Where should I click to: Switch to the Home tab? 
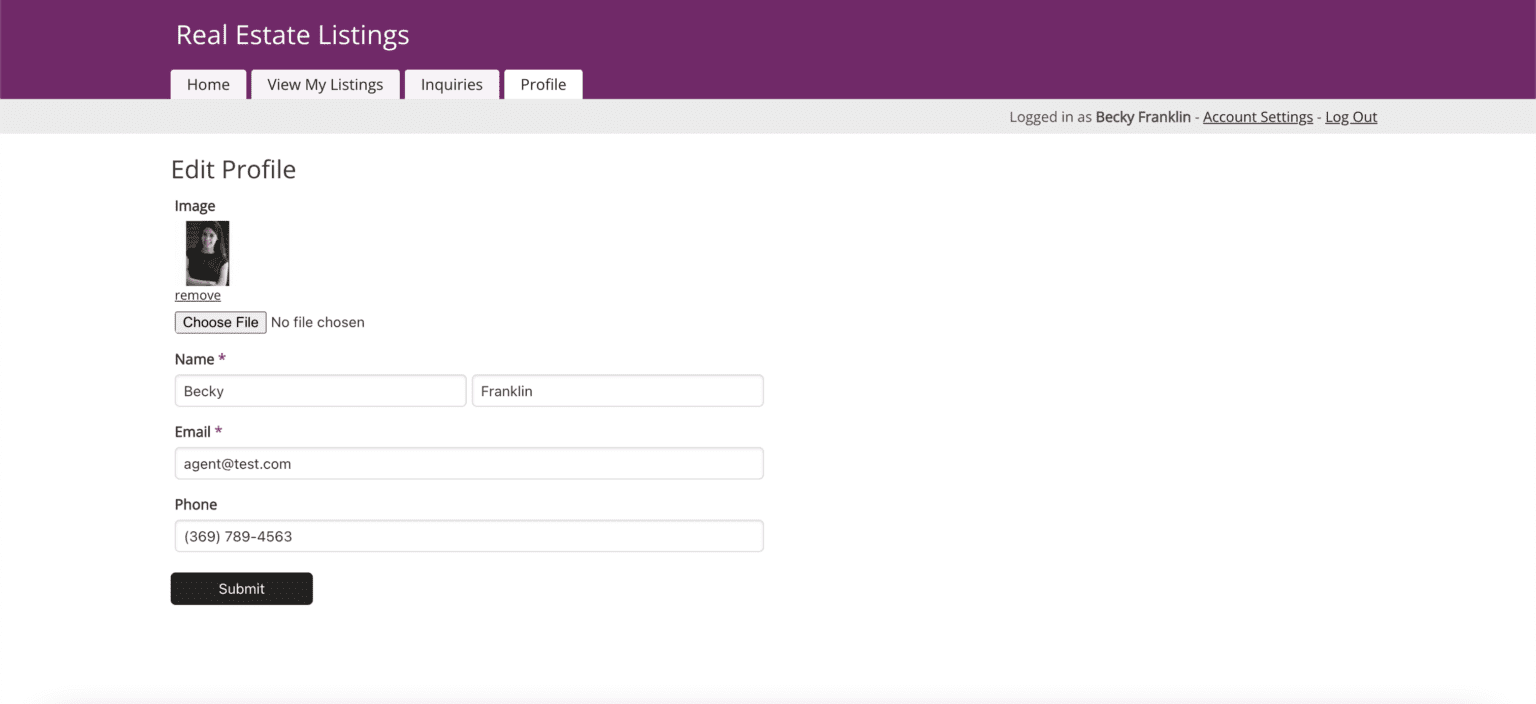tap(208, 84)
